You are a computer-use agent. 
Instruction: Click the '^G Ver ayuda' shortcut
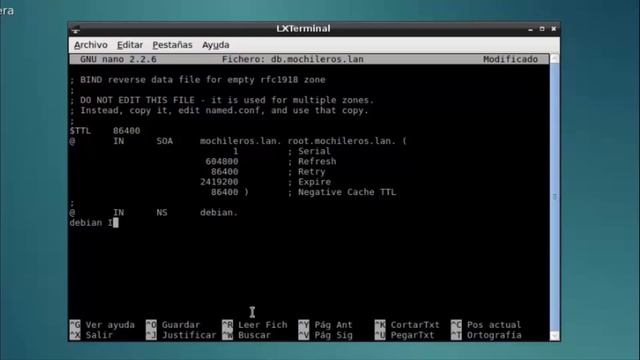(x=102, y=325)
